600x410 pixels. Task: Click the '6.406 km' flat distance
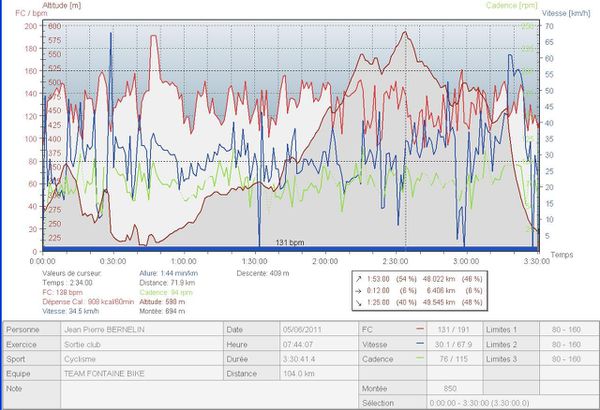coord(440,291)
